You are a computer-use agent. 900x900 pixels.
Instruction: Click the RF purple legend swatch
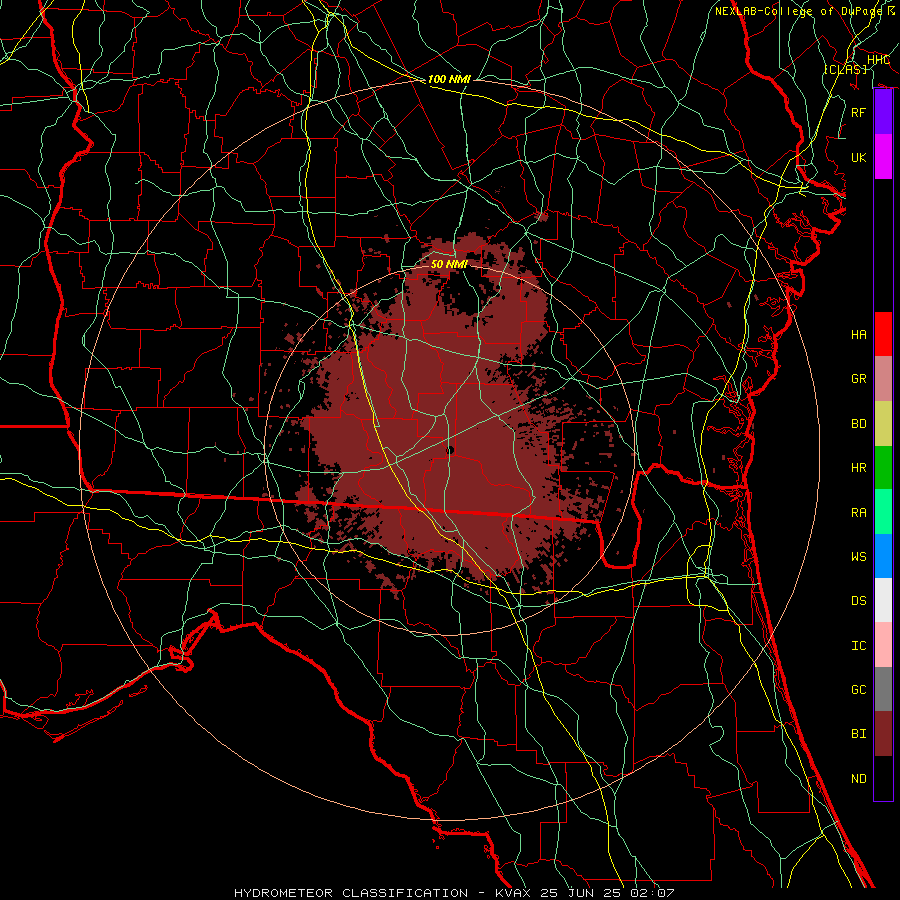(x=883, y=112)
